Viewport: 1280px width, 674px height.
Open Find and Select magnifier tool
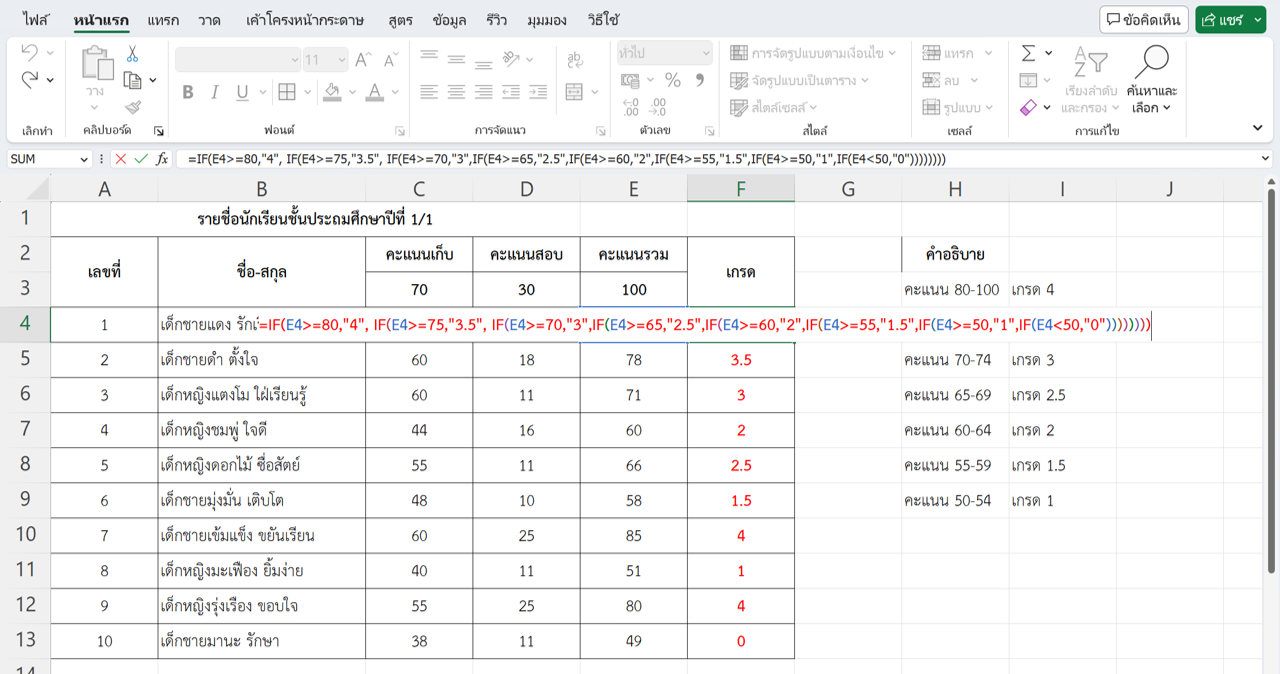tap(1152, 78)
